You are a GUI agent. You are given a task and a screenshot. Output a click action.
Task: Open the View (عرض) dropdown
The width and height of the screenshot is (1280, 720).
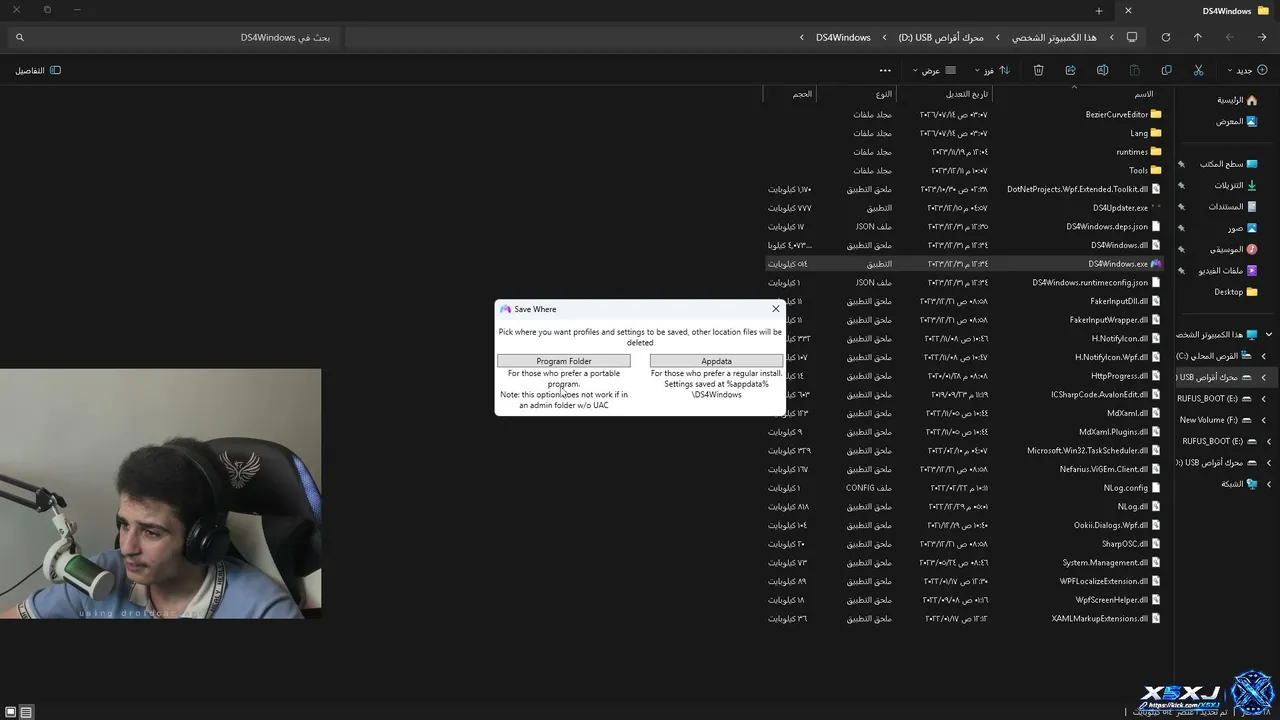coord(935,70)
